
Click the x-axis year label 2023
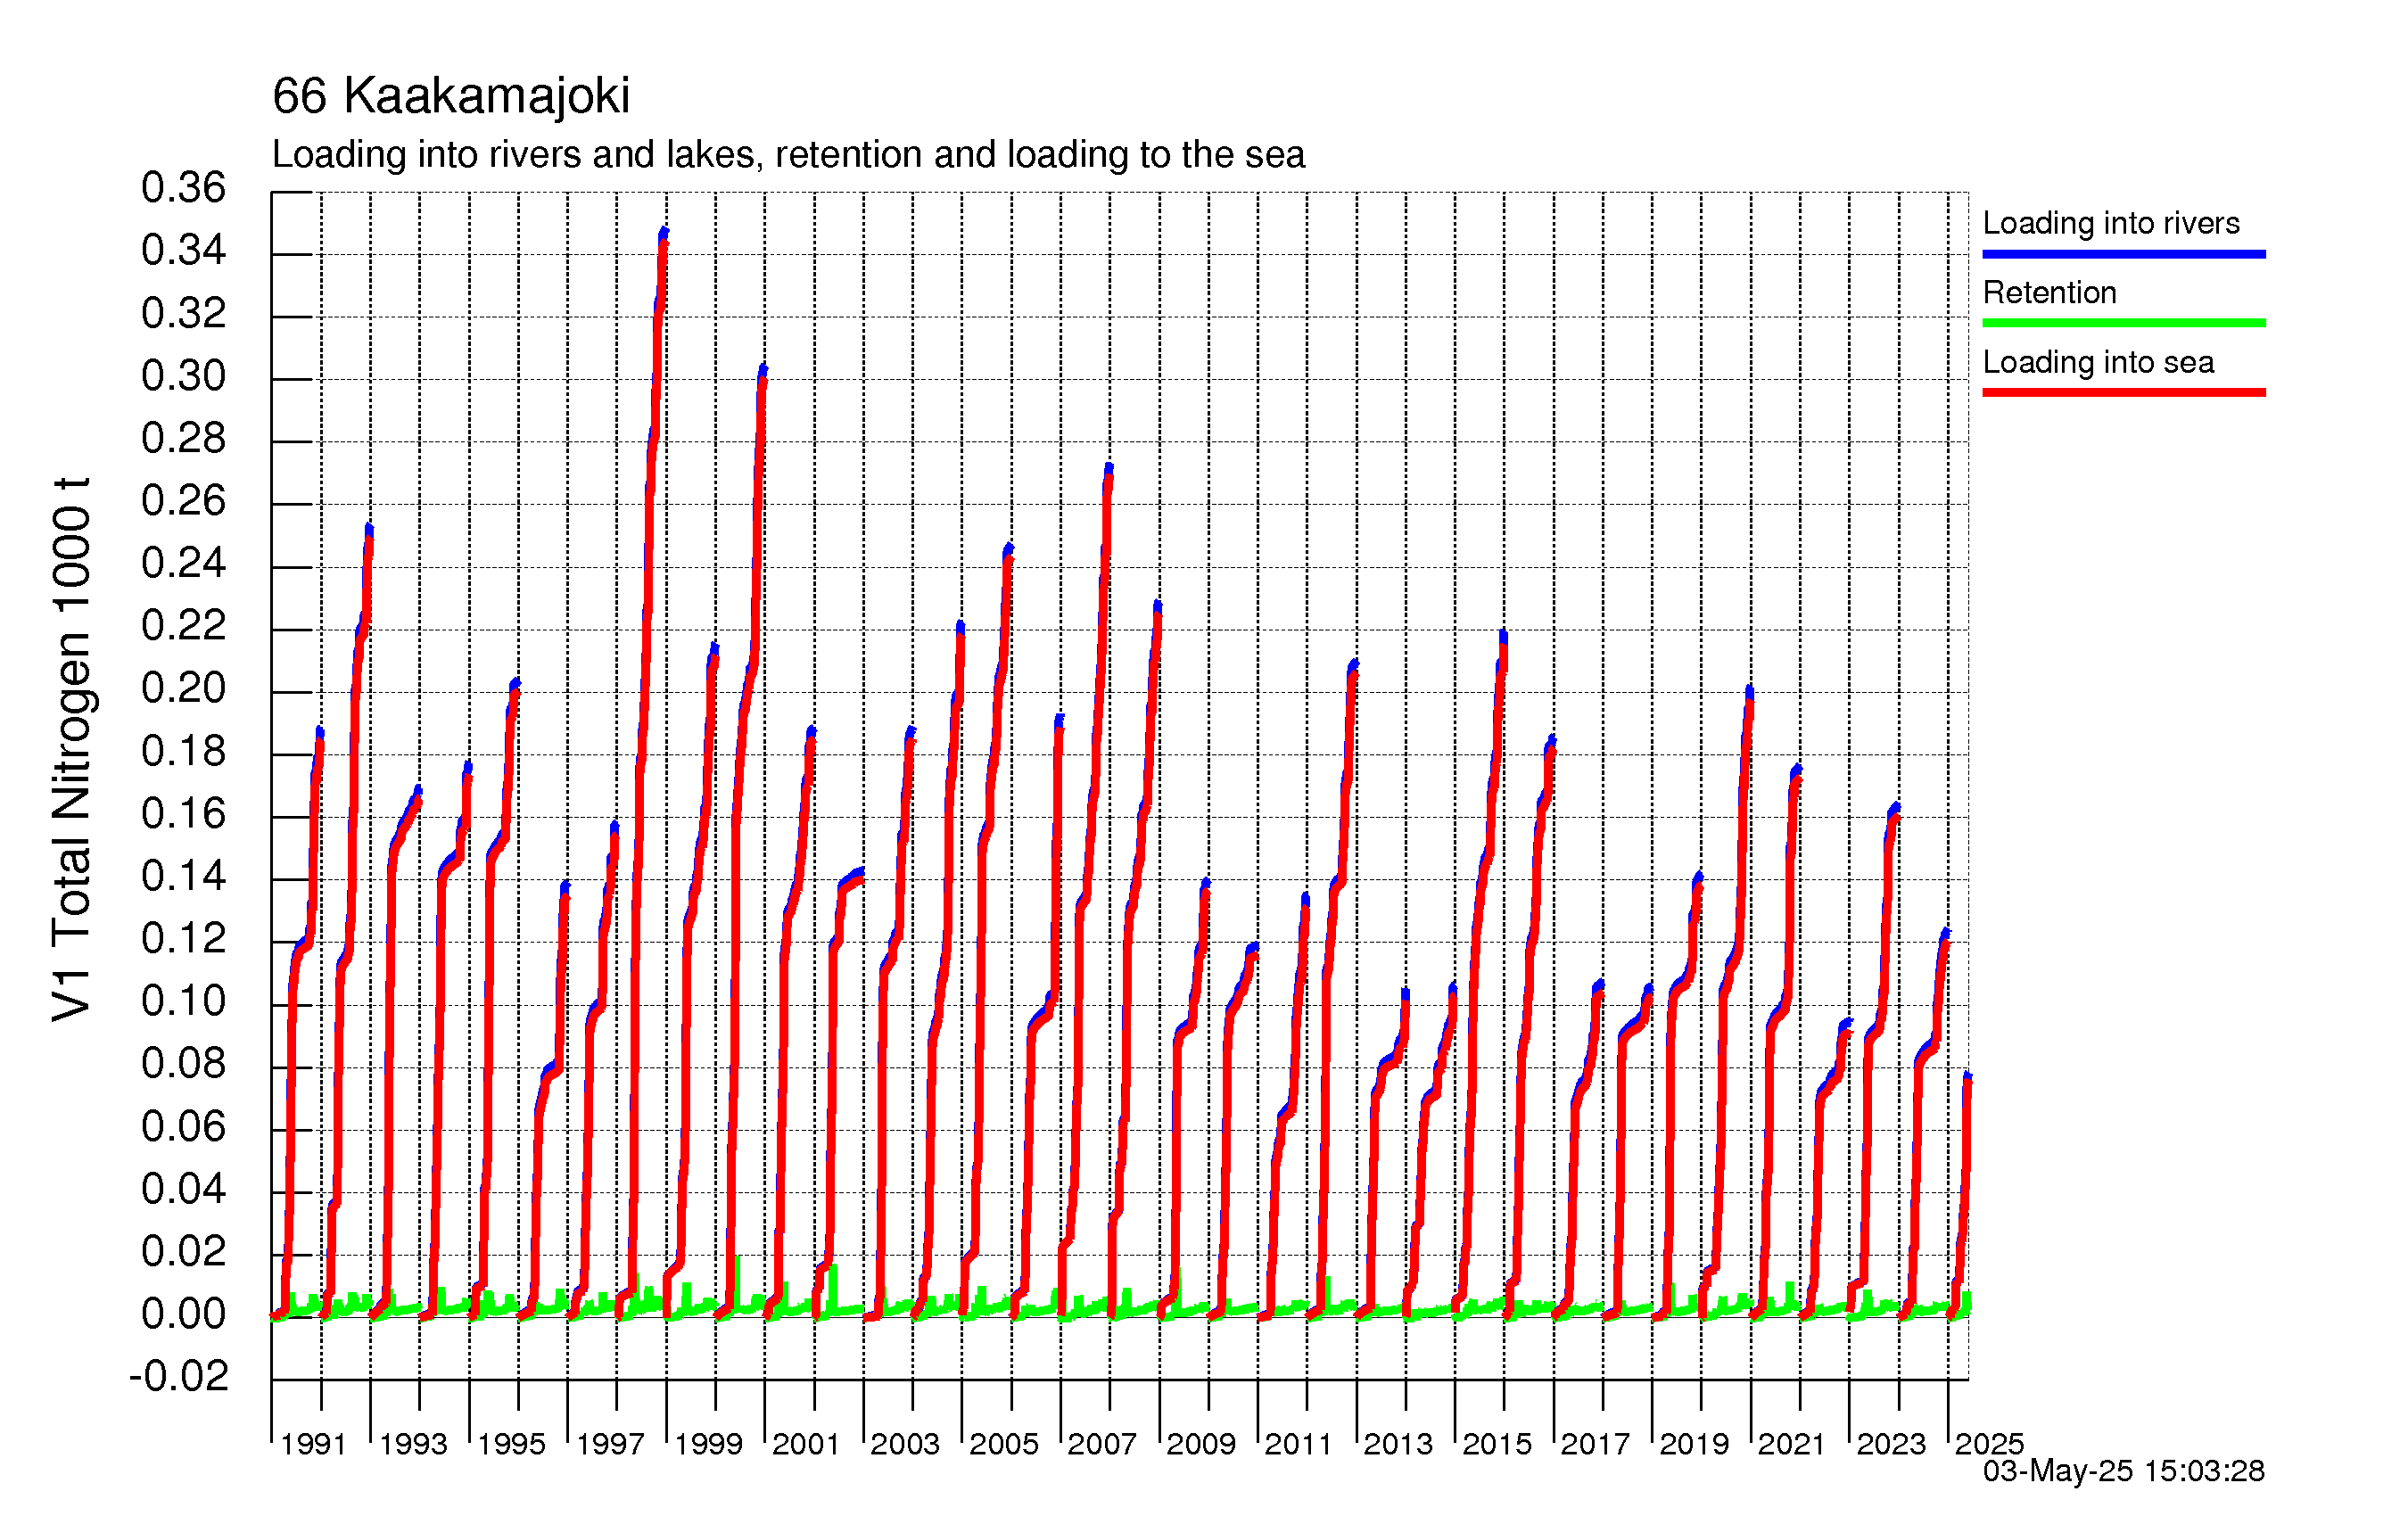point(1891,1444)
